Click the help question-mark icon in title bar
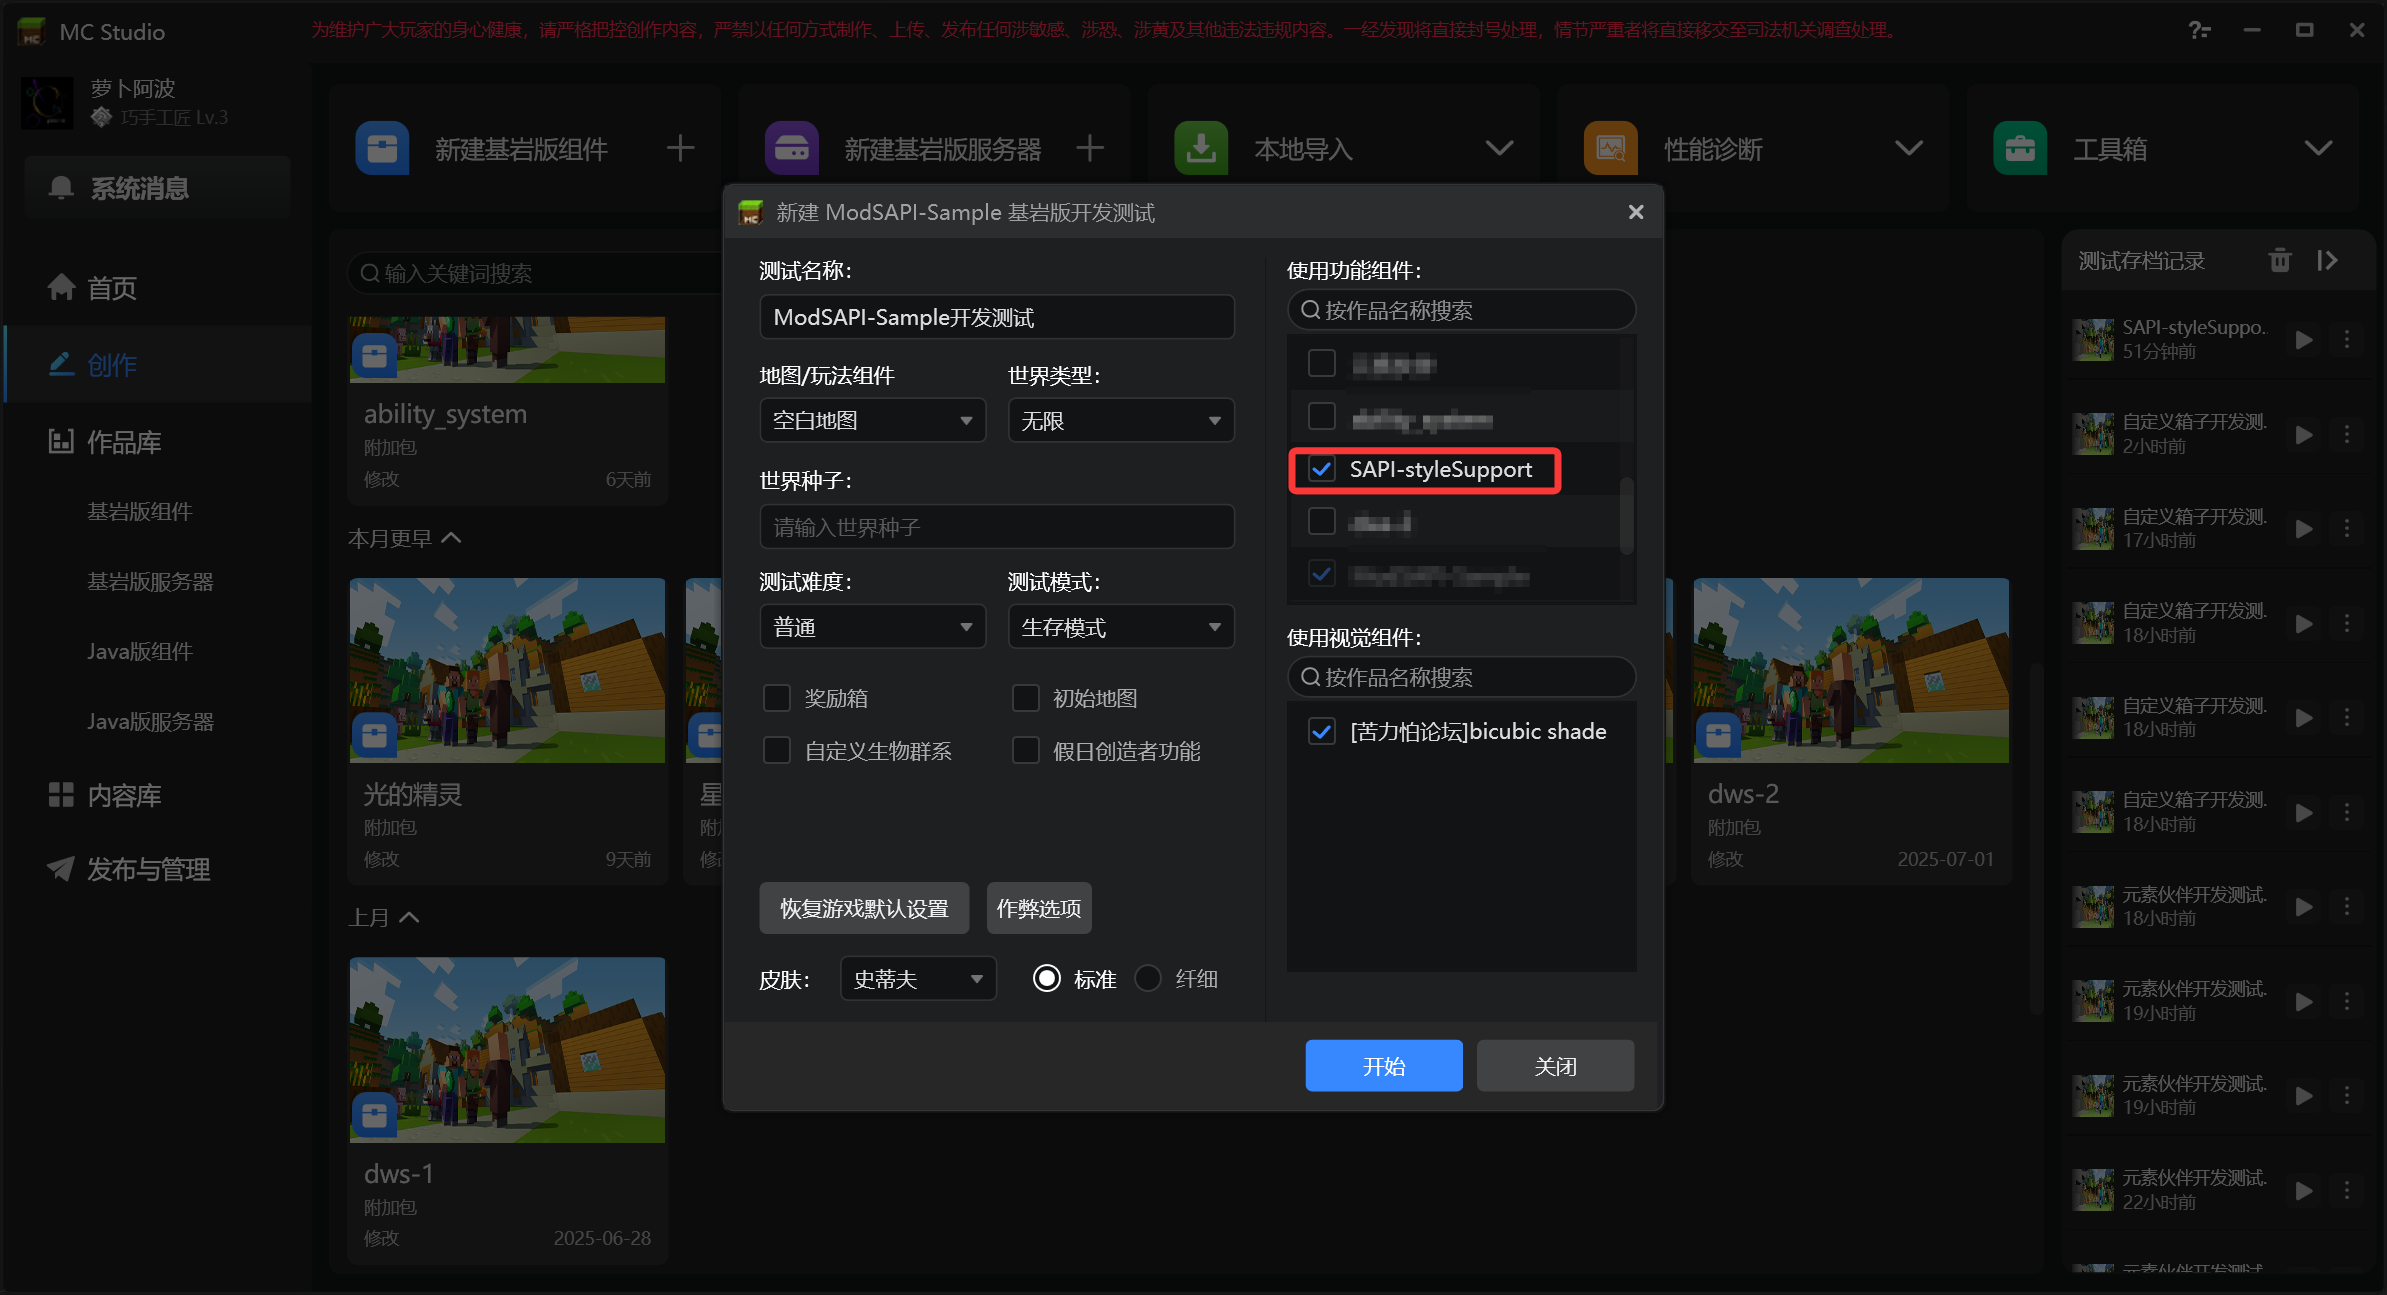The width and height of the screenshot is (2387, 1295). (2200, 30)
